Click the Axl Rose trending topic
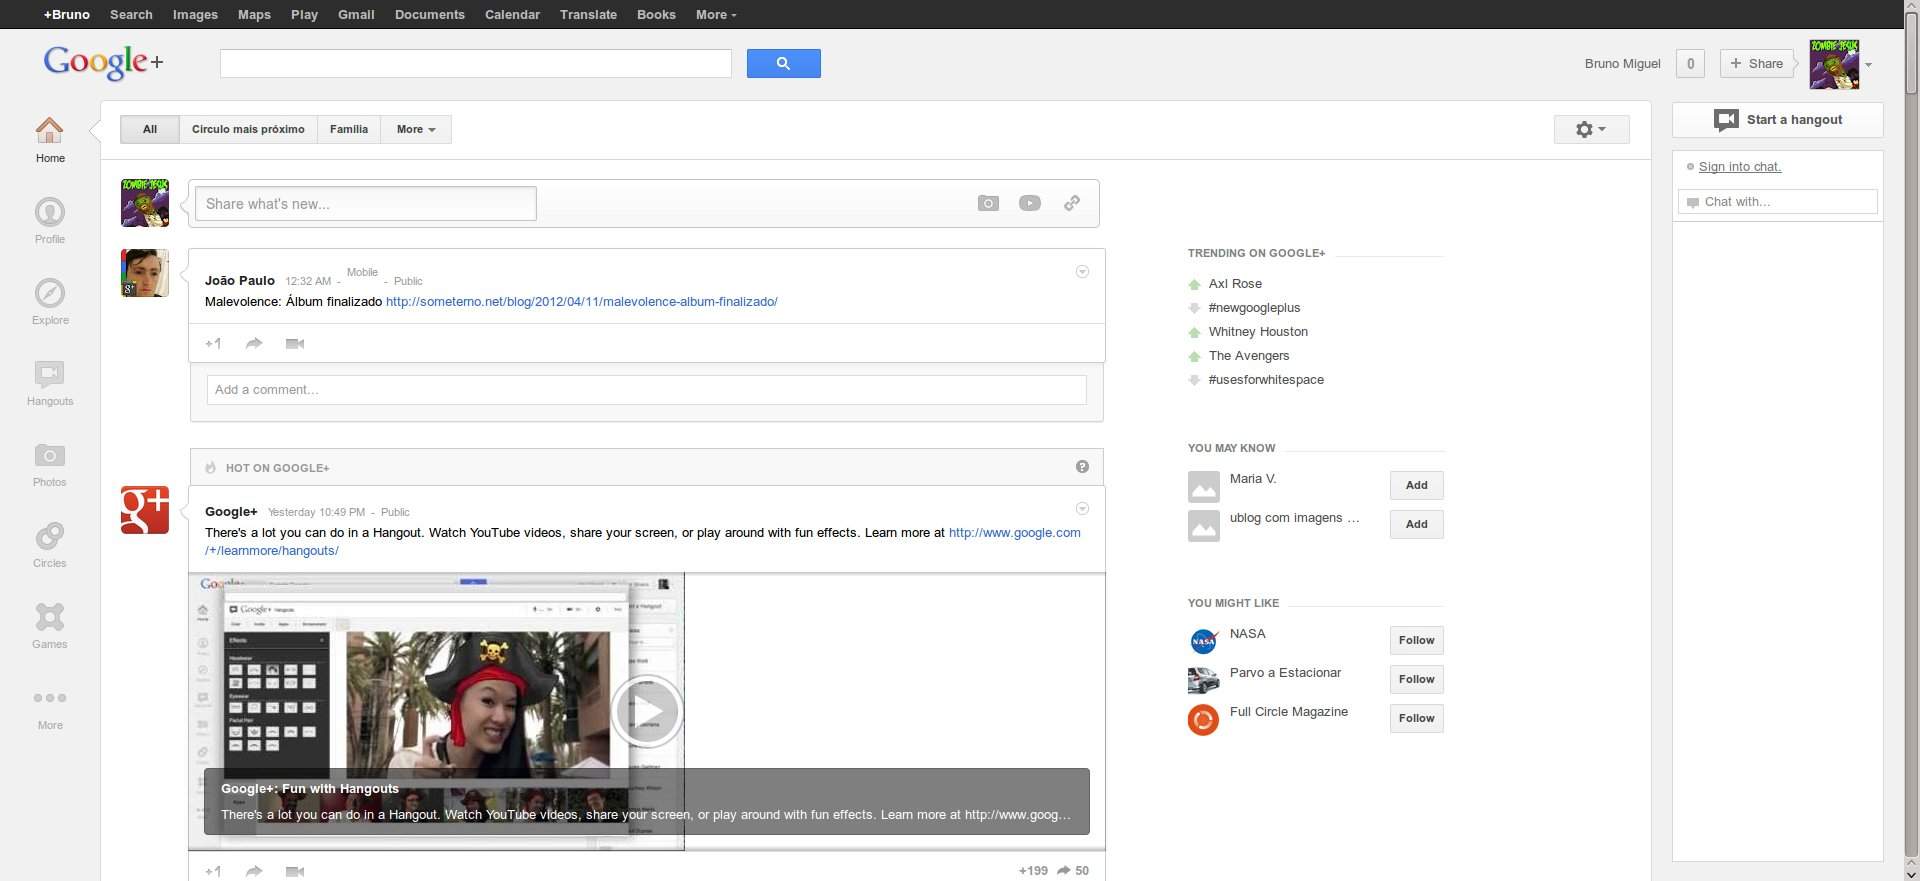Viewport: 1920px width, 881px height. pyautogui.click(x=1235, y=284)
